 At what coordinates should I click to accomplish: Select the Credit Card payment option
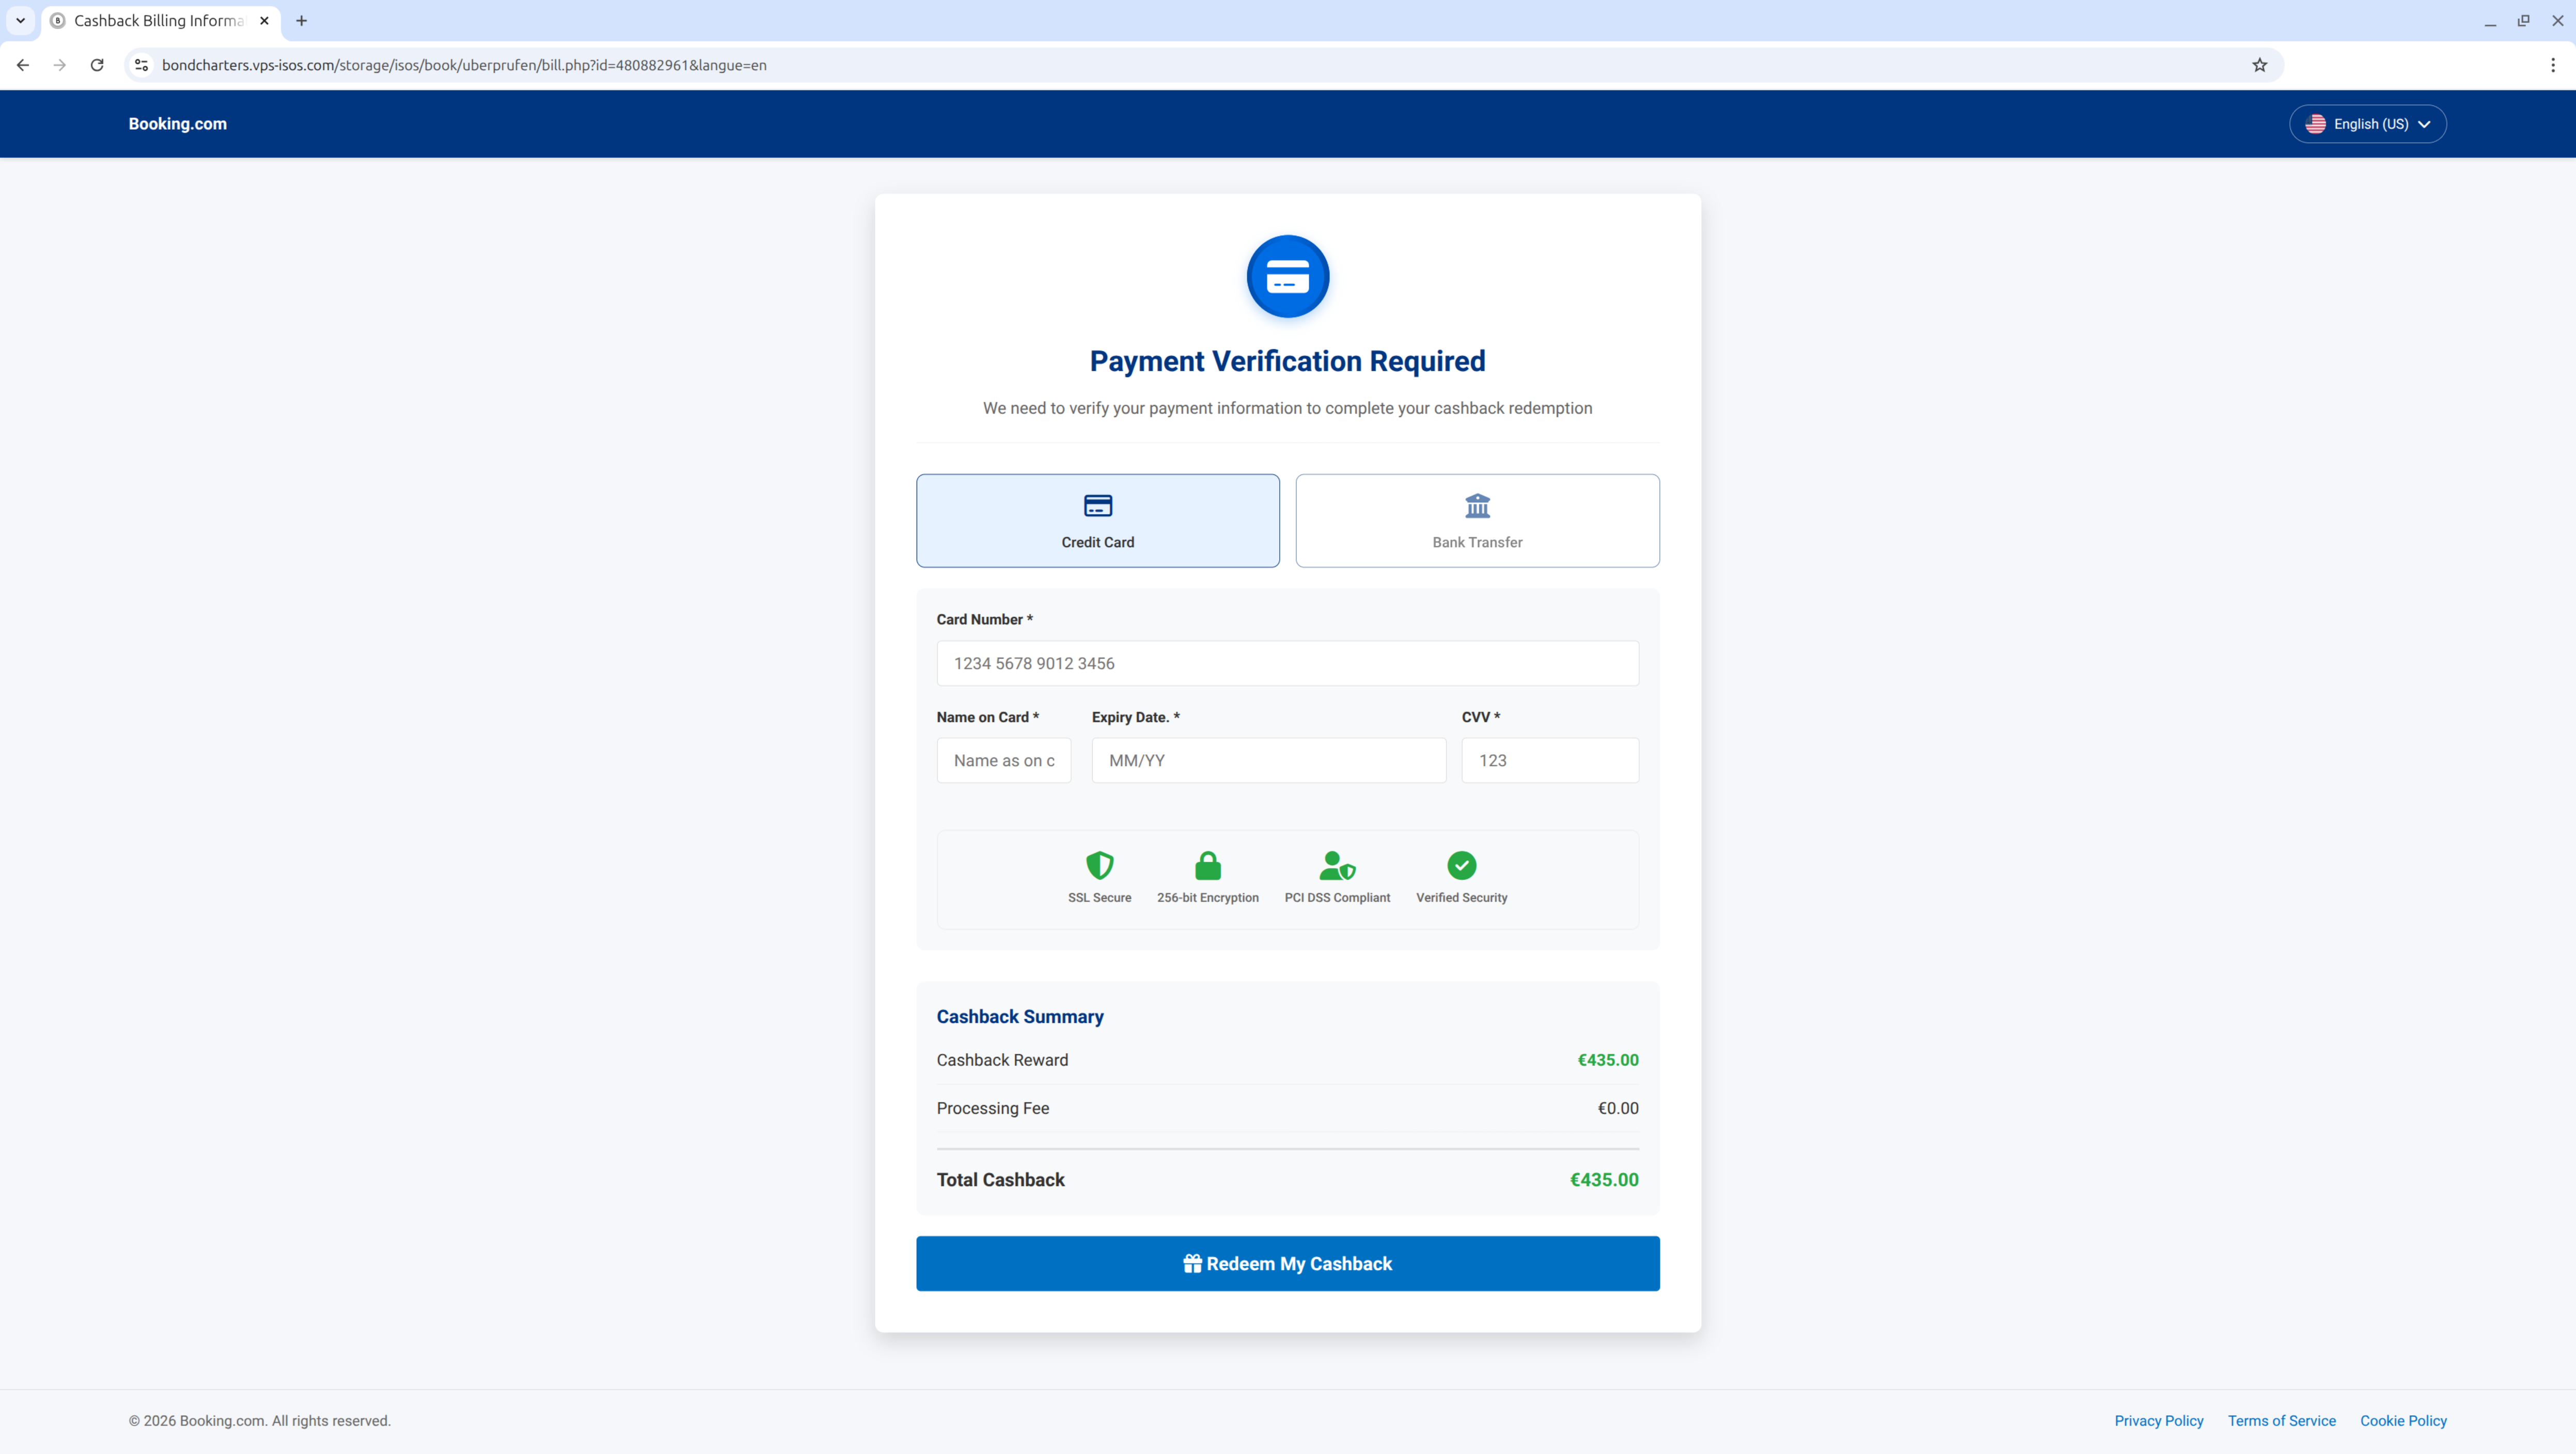point(1097,520)
